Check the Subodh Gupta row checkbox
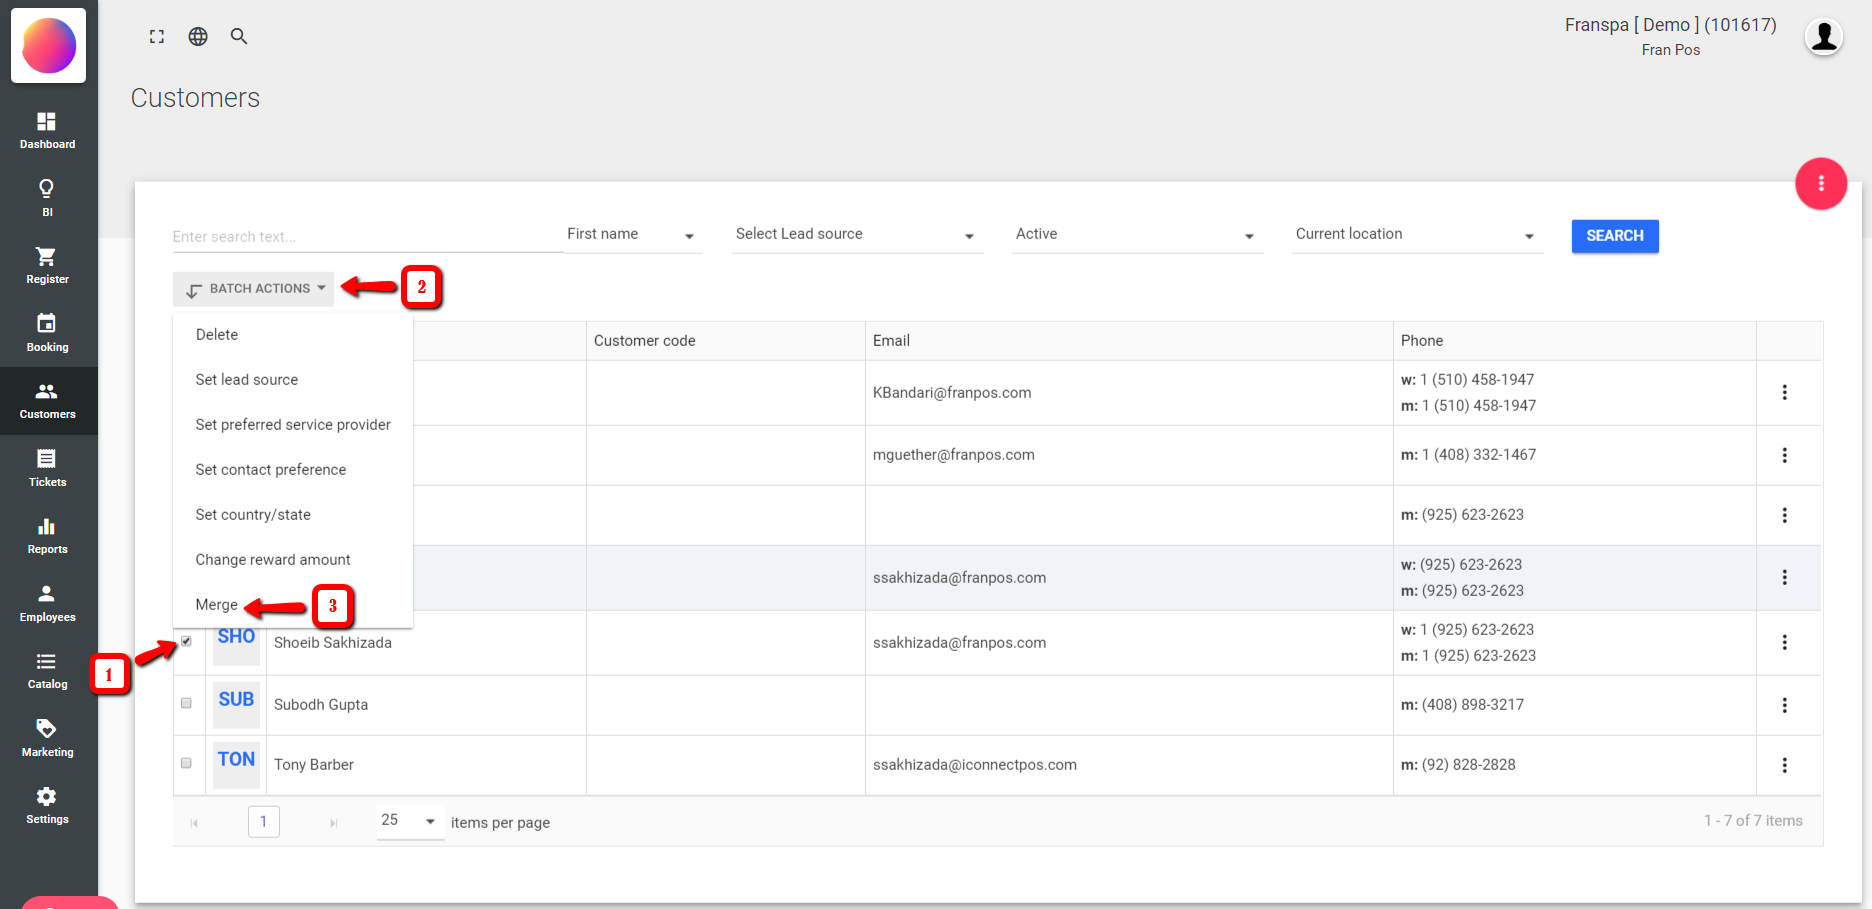 point(186,703)
